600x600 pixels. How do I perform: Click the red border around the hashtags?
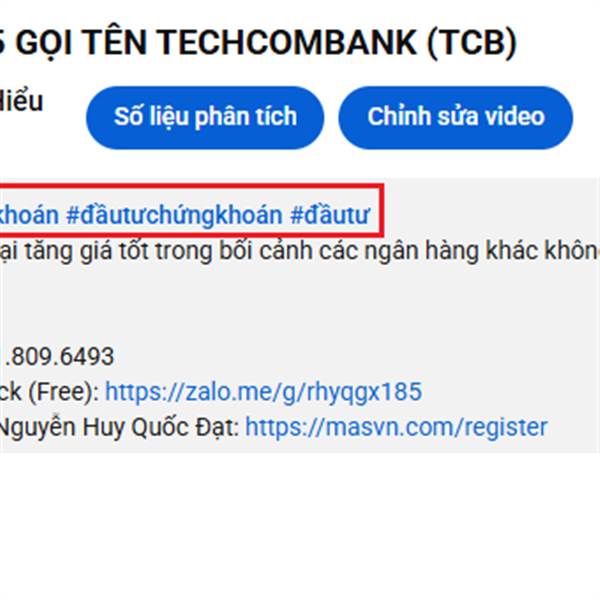382,210
